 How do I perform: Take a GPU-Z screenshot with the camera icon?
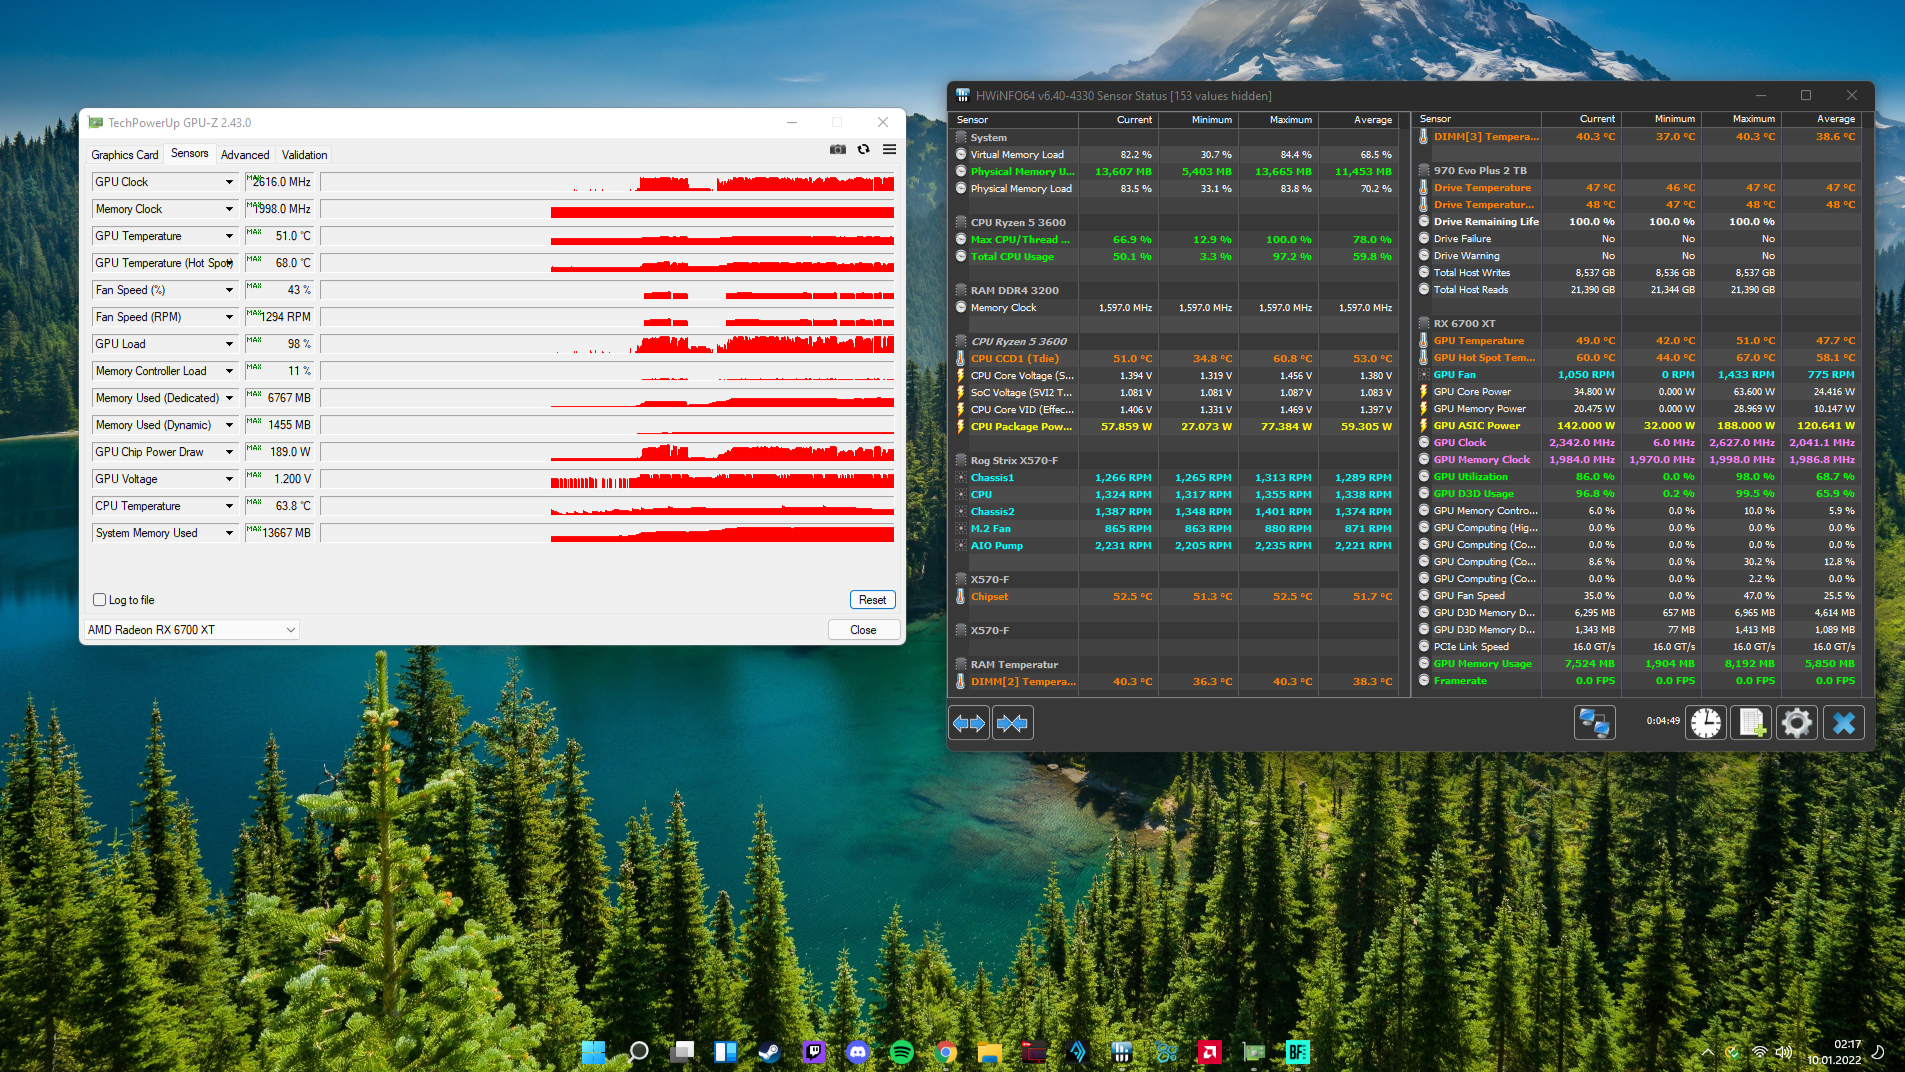point(837,150)
